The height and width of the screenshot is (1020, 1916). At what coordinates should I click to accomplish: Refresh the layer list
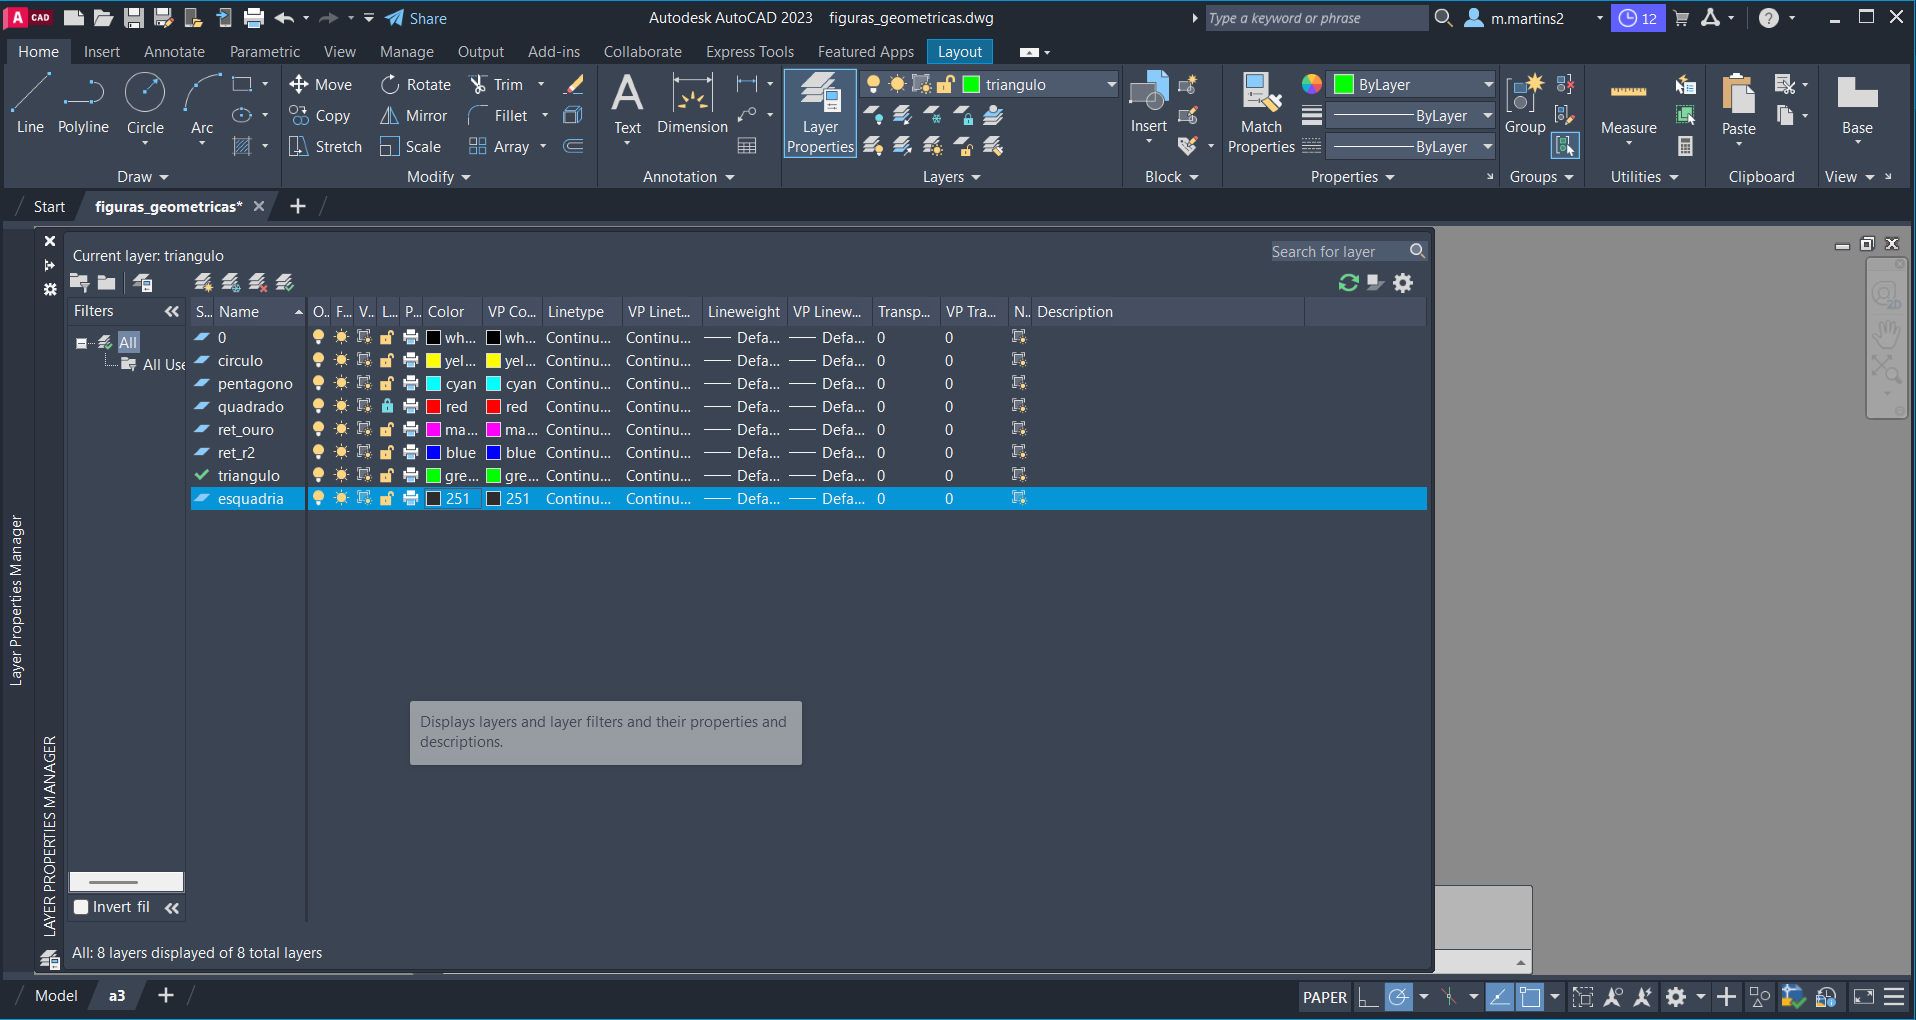[1348, 283]
